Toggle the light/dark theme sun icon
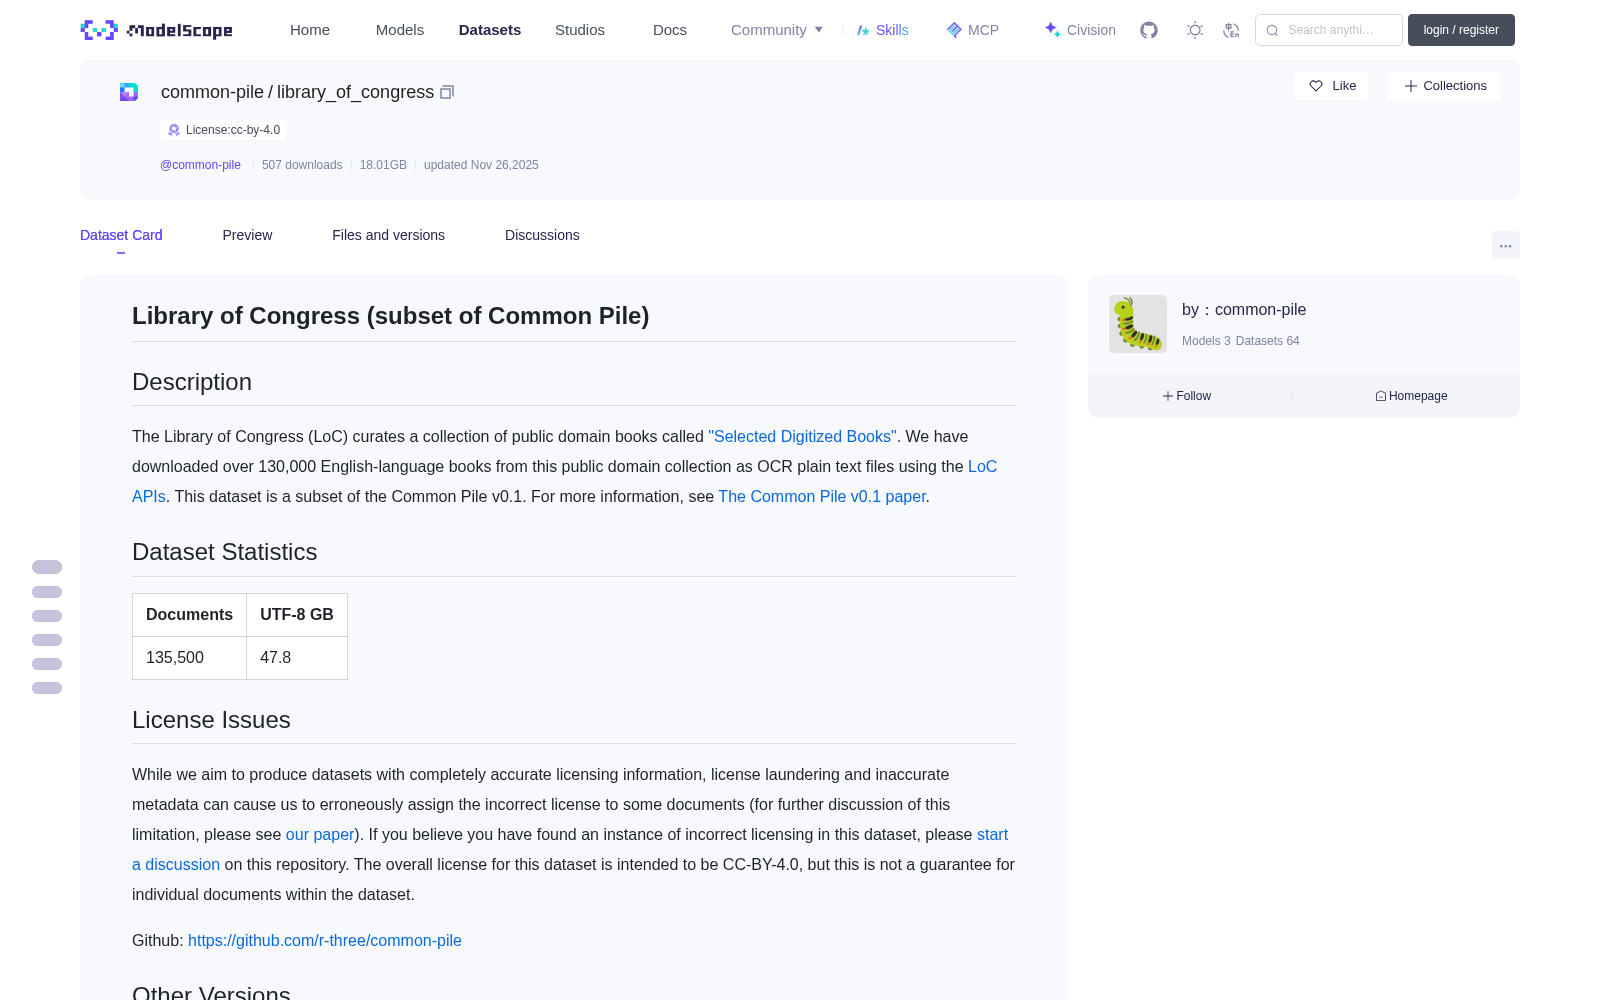Screen dimensions: 1600x1000 [x=1195, y=30]
